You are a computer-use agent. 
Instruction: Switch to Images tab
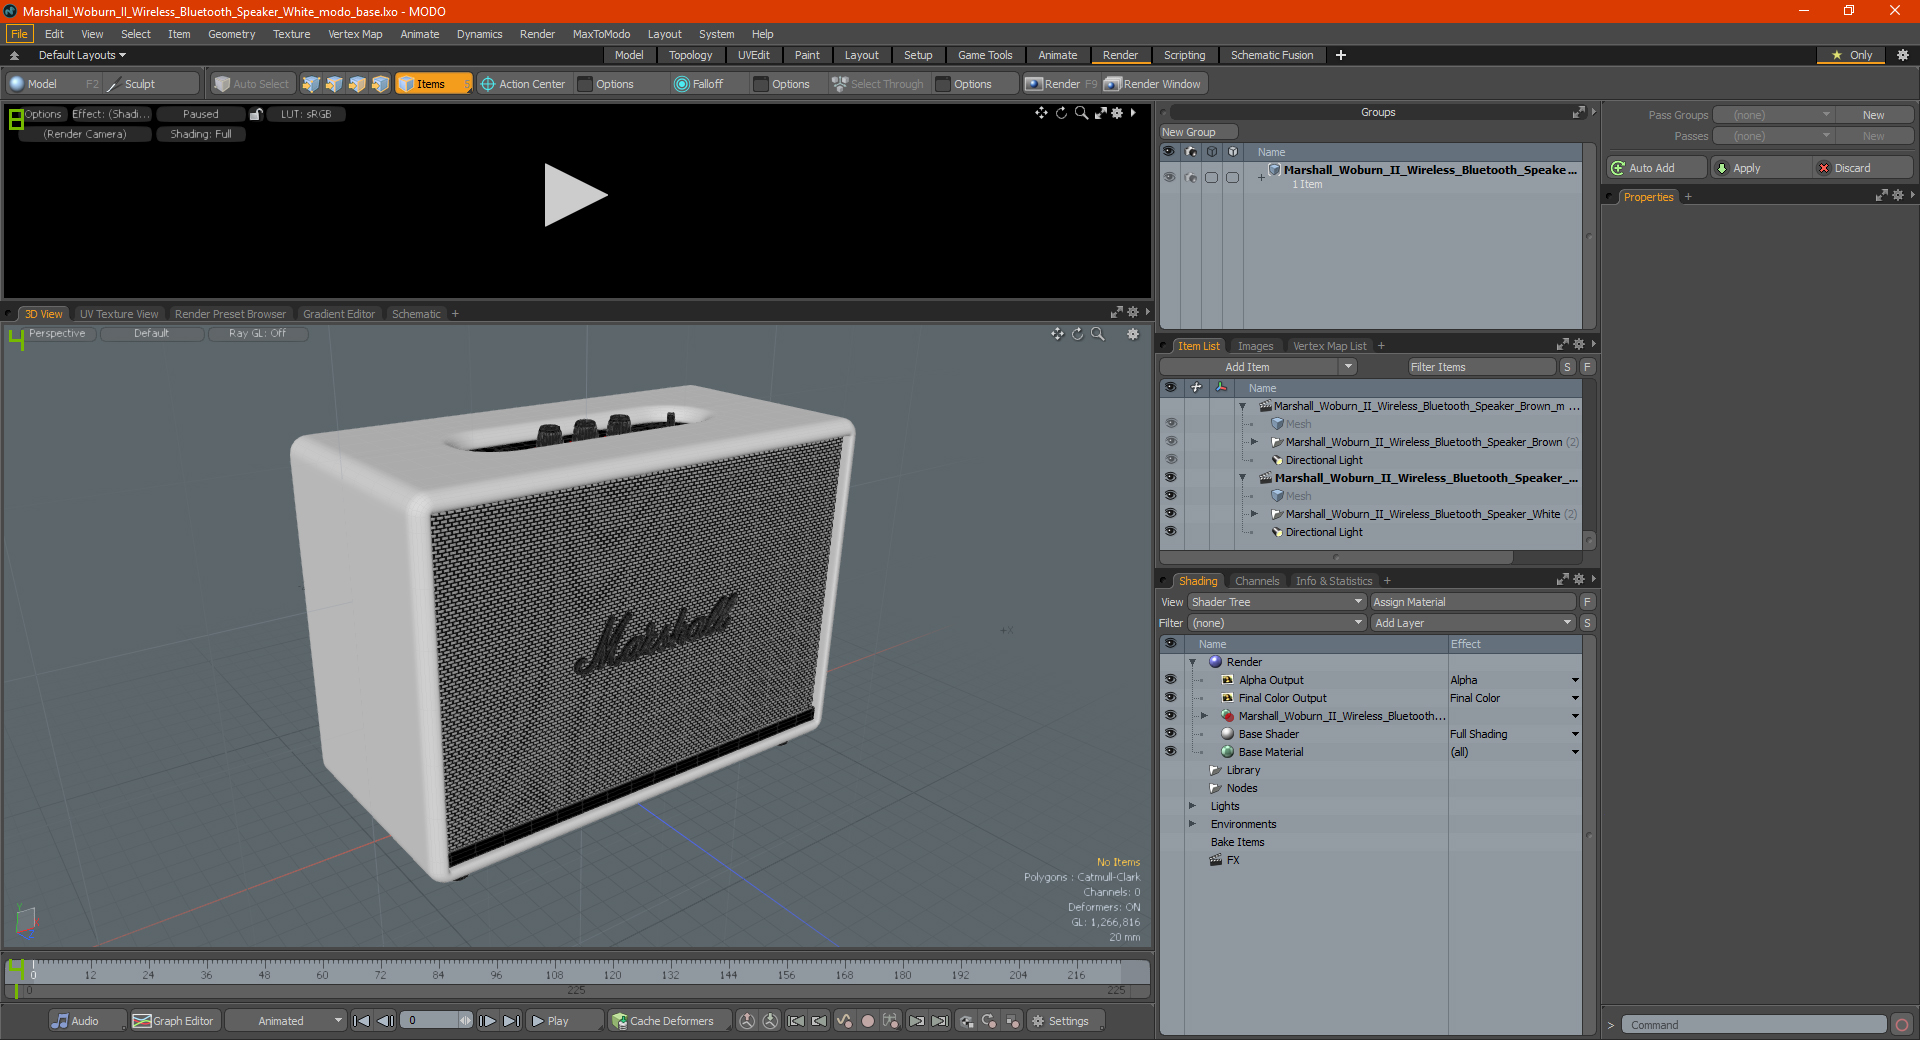click(x=1255, y=346)
